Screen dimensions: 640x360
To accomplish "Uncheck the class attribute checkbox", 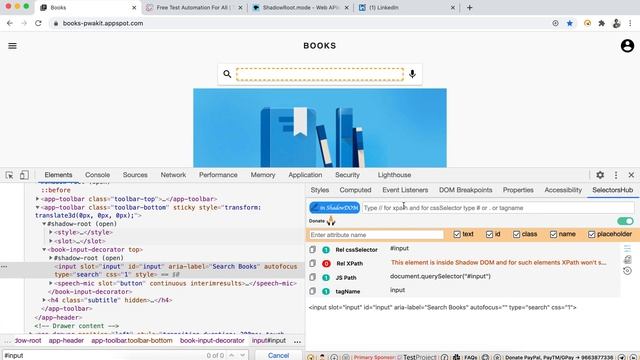I will [516, 234].
